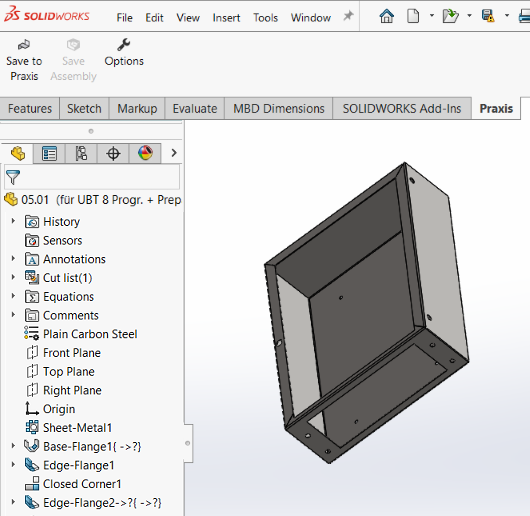Open the Edit menu
This screenshot has height=516, width=530.
click(154, 18)
